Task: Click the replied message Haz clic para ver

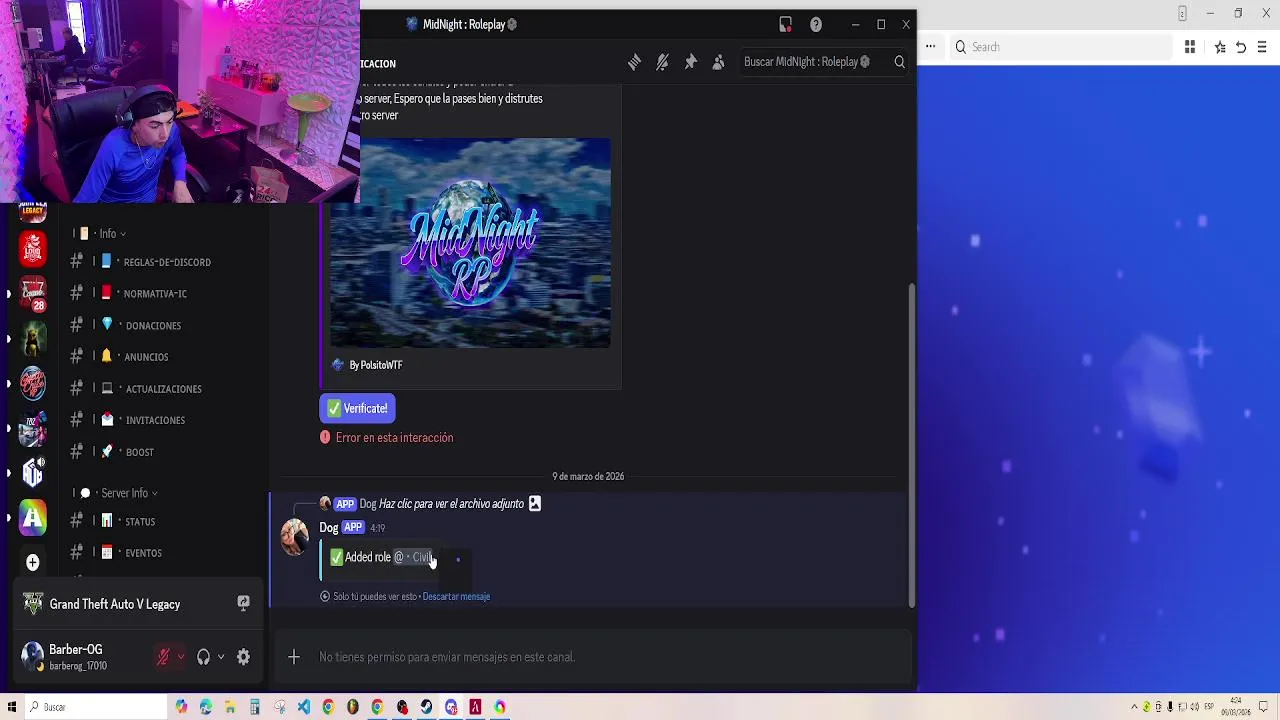Action: click(451, 503)
